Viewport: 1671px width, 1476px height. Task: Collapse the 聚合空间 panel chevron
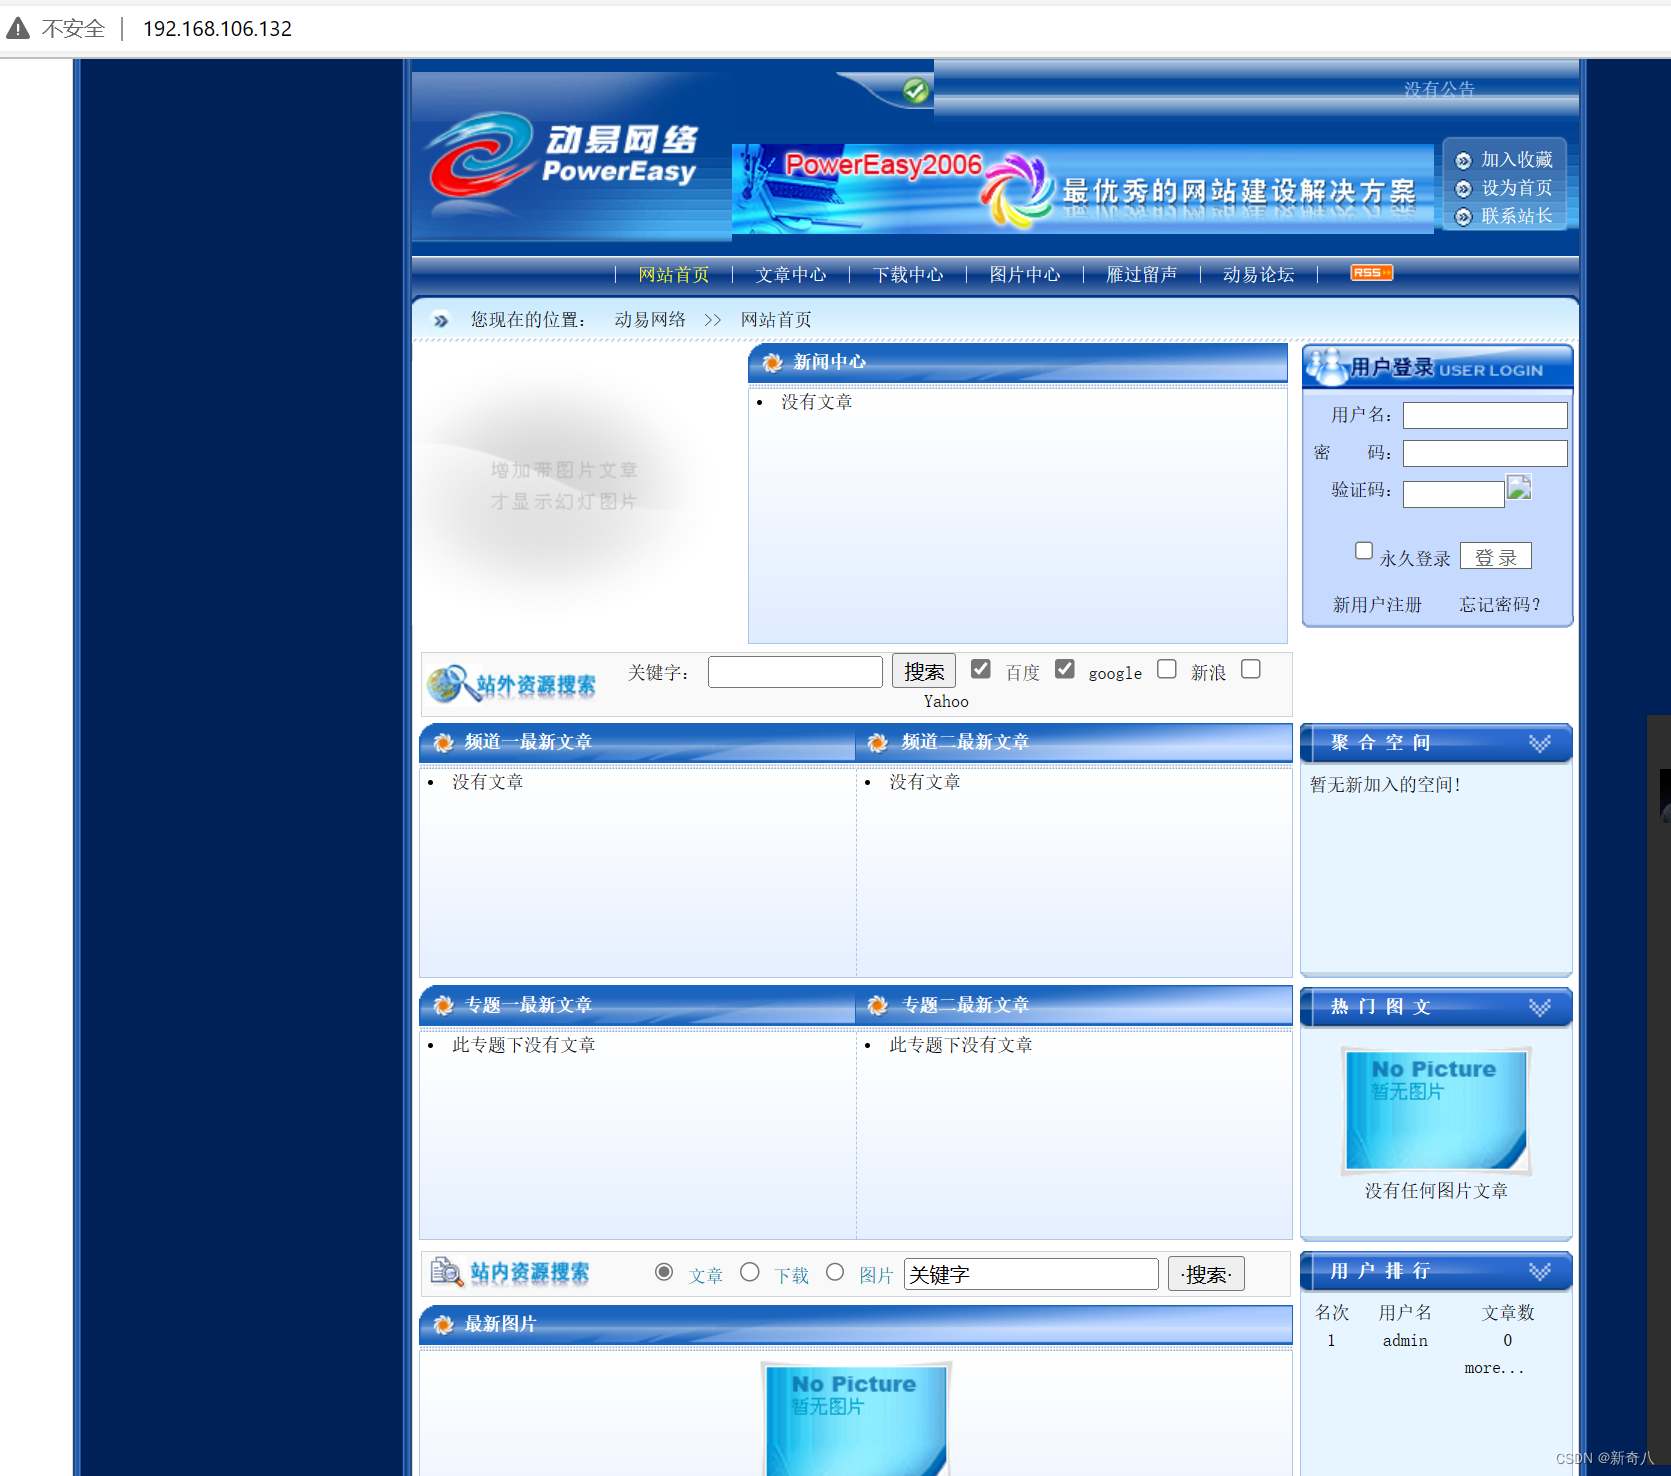point(1540,743)
